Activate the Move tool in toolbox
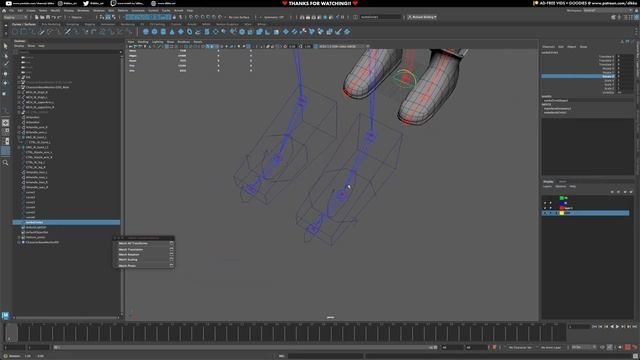Image resolution: width=640 pixels, height=360 pixels. [x=5, y=74]
